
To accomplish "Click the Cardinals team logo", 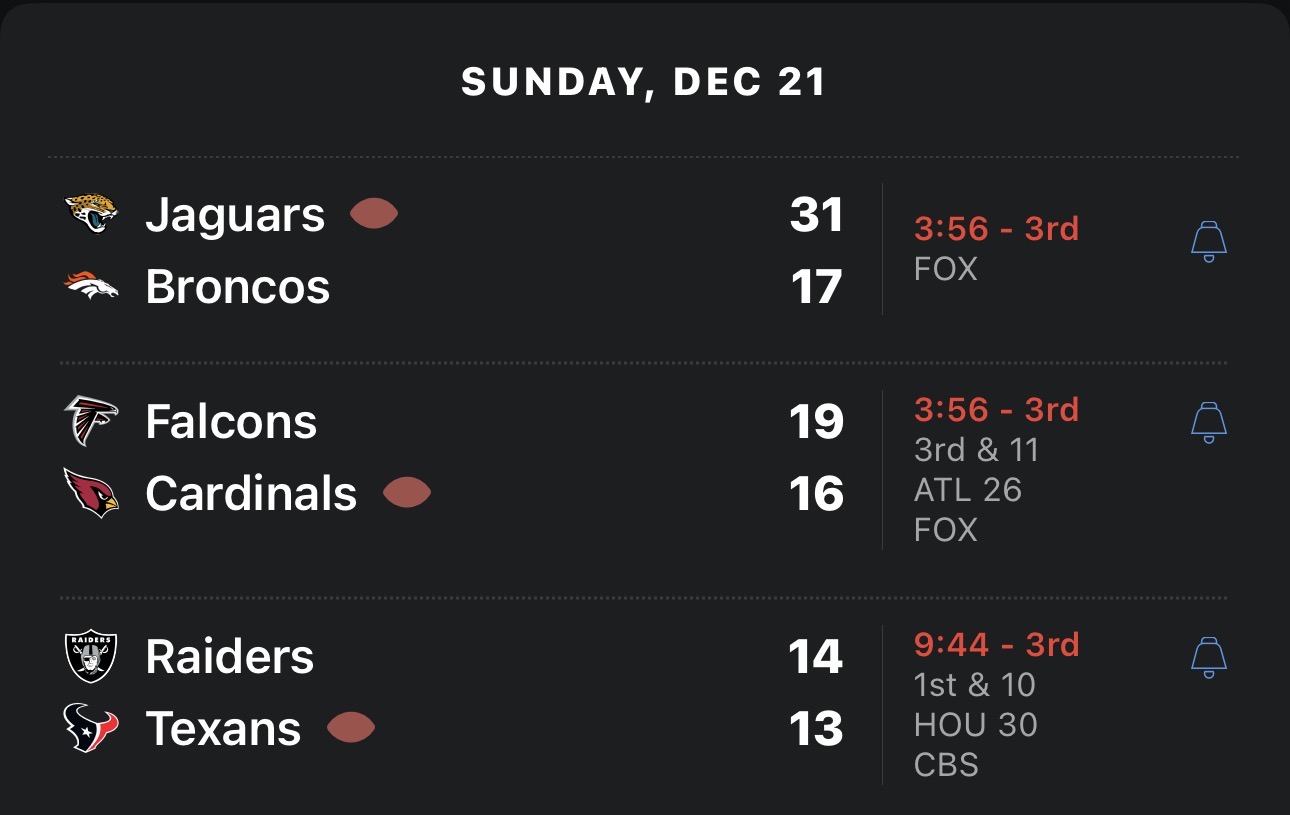I will pos(91,493).
